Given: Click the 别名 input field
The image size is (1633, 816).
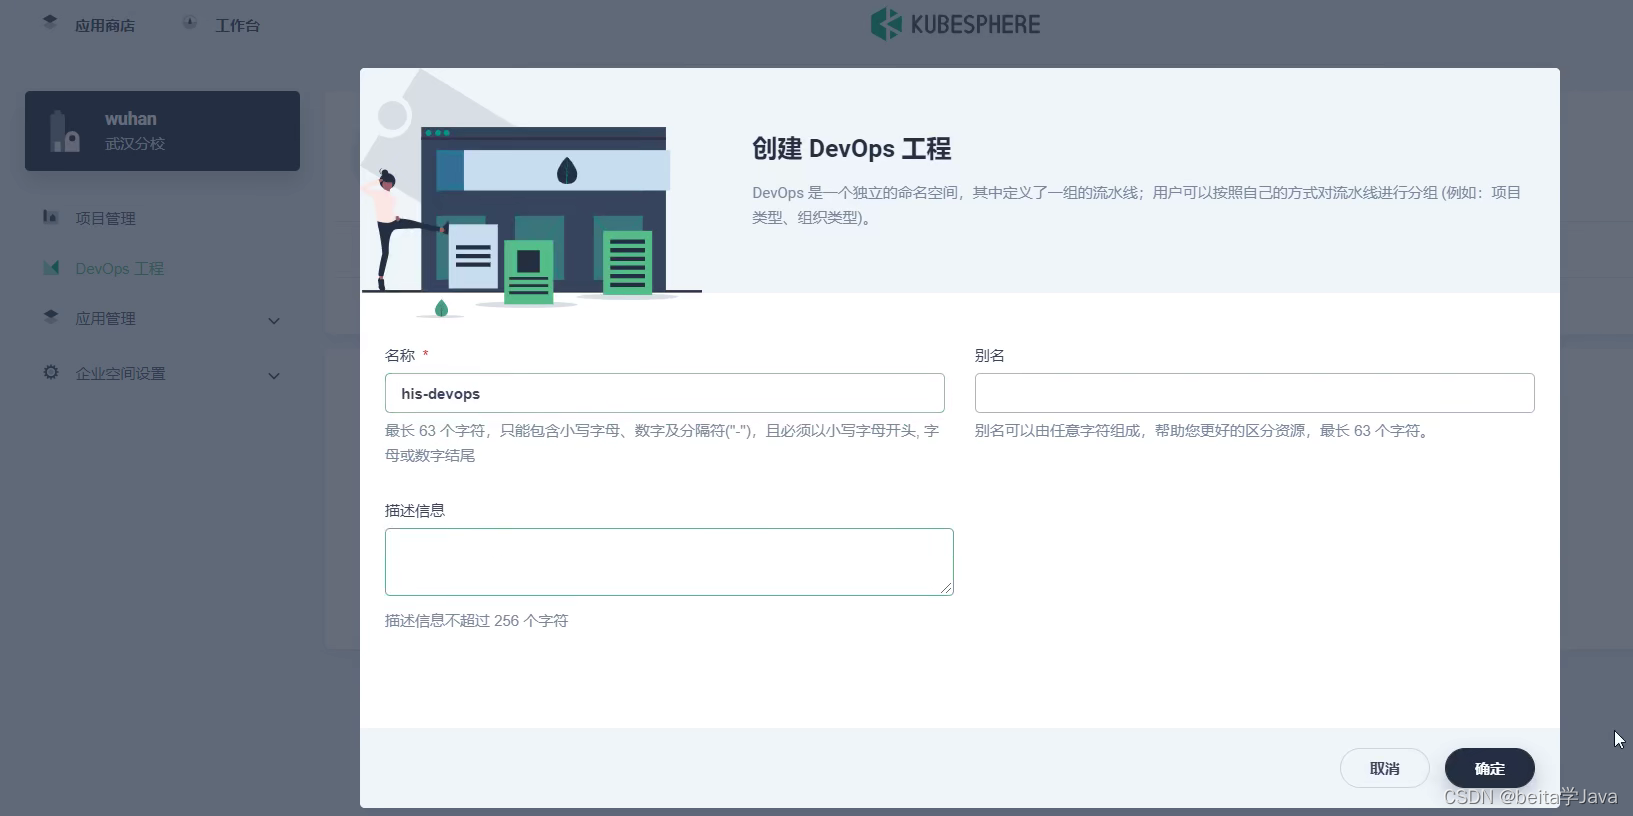Looking at the screenshot, I should pos(1254,393).
